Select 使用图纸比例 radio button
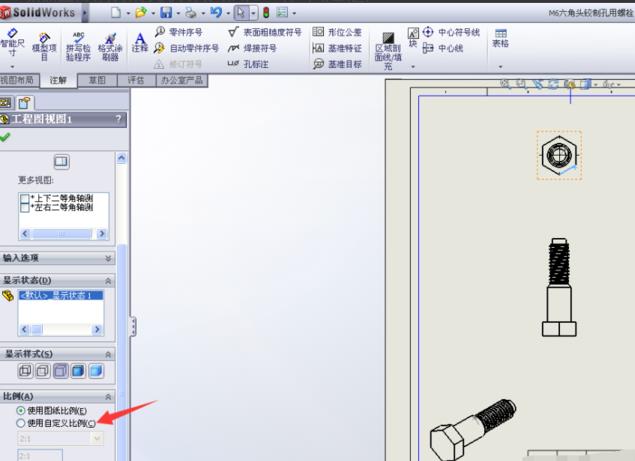The height and width of the screenshot is (461, 635). pyautogui.click(x=21, y=410)
